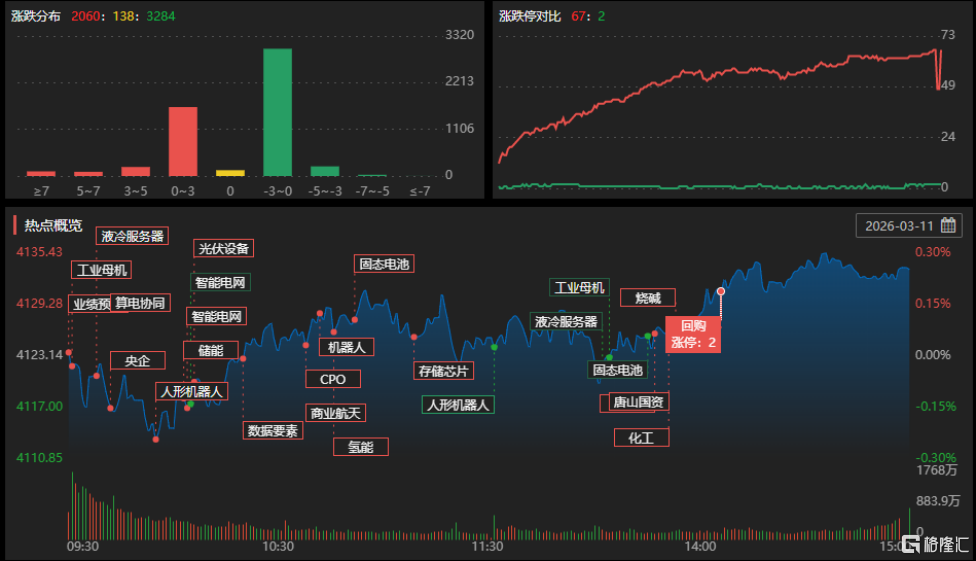
Task: Click the 2026-03-11 date field
Action: pos(897,225)
